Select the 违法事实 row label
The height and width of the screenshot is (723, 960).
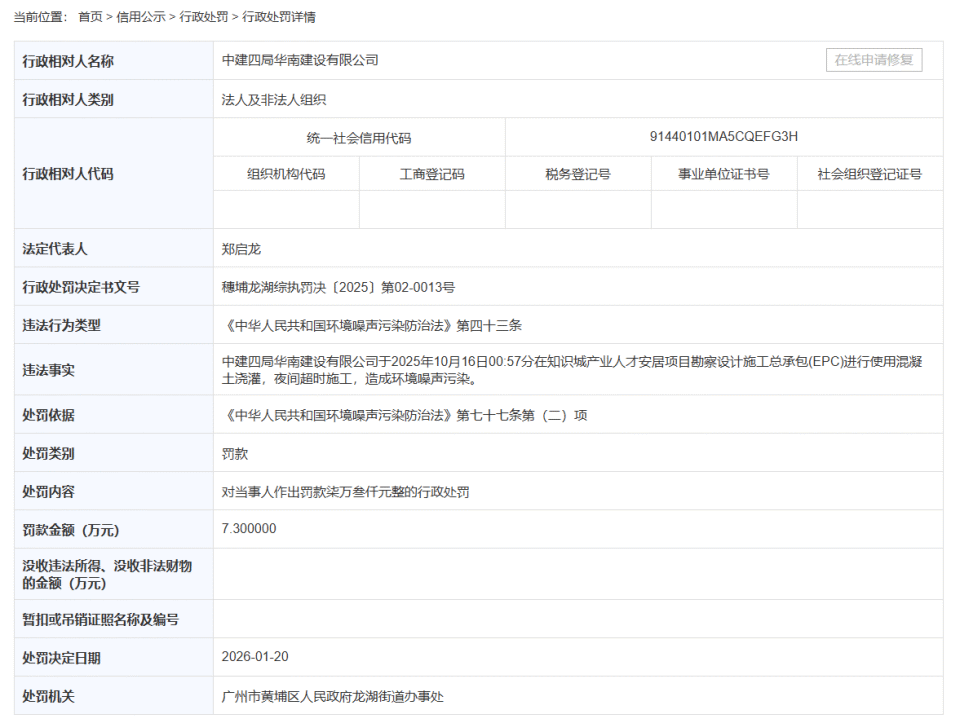[48, 370]
